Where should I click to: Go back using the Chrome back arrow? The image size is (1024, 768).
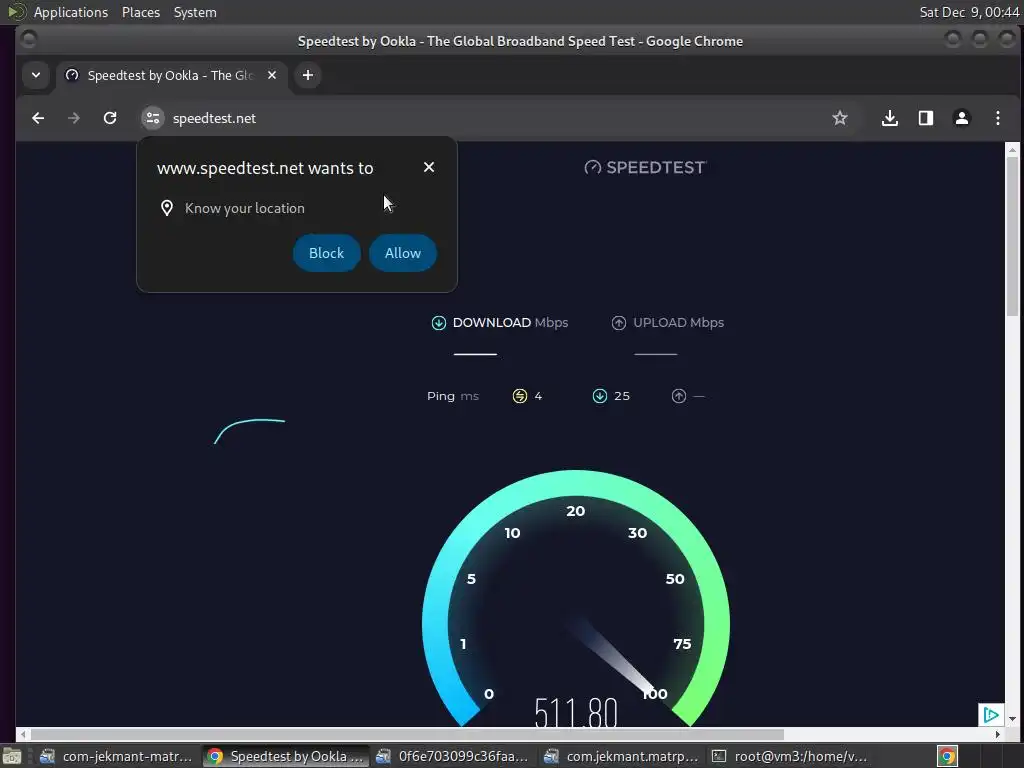38,118
